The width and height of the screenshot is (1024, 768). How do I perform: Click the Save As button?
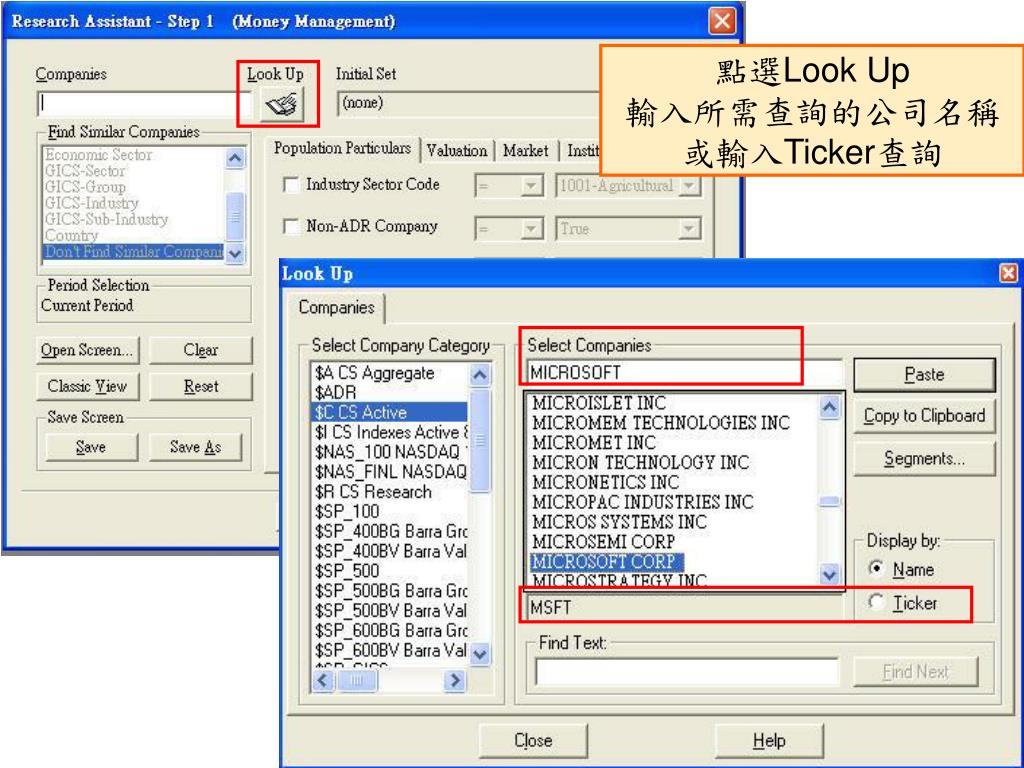click(195, 447)
